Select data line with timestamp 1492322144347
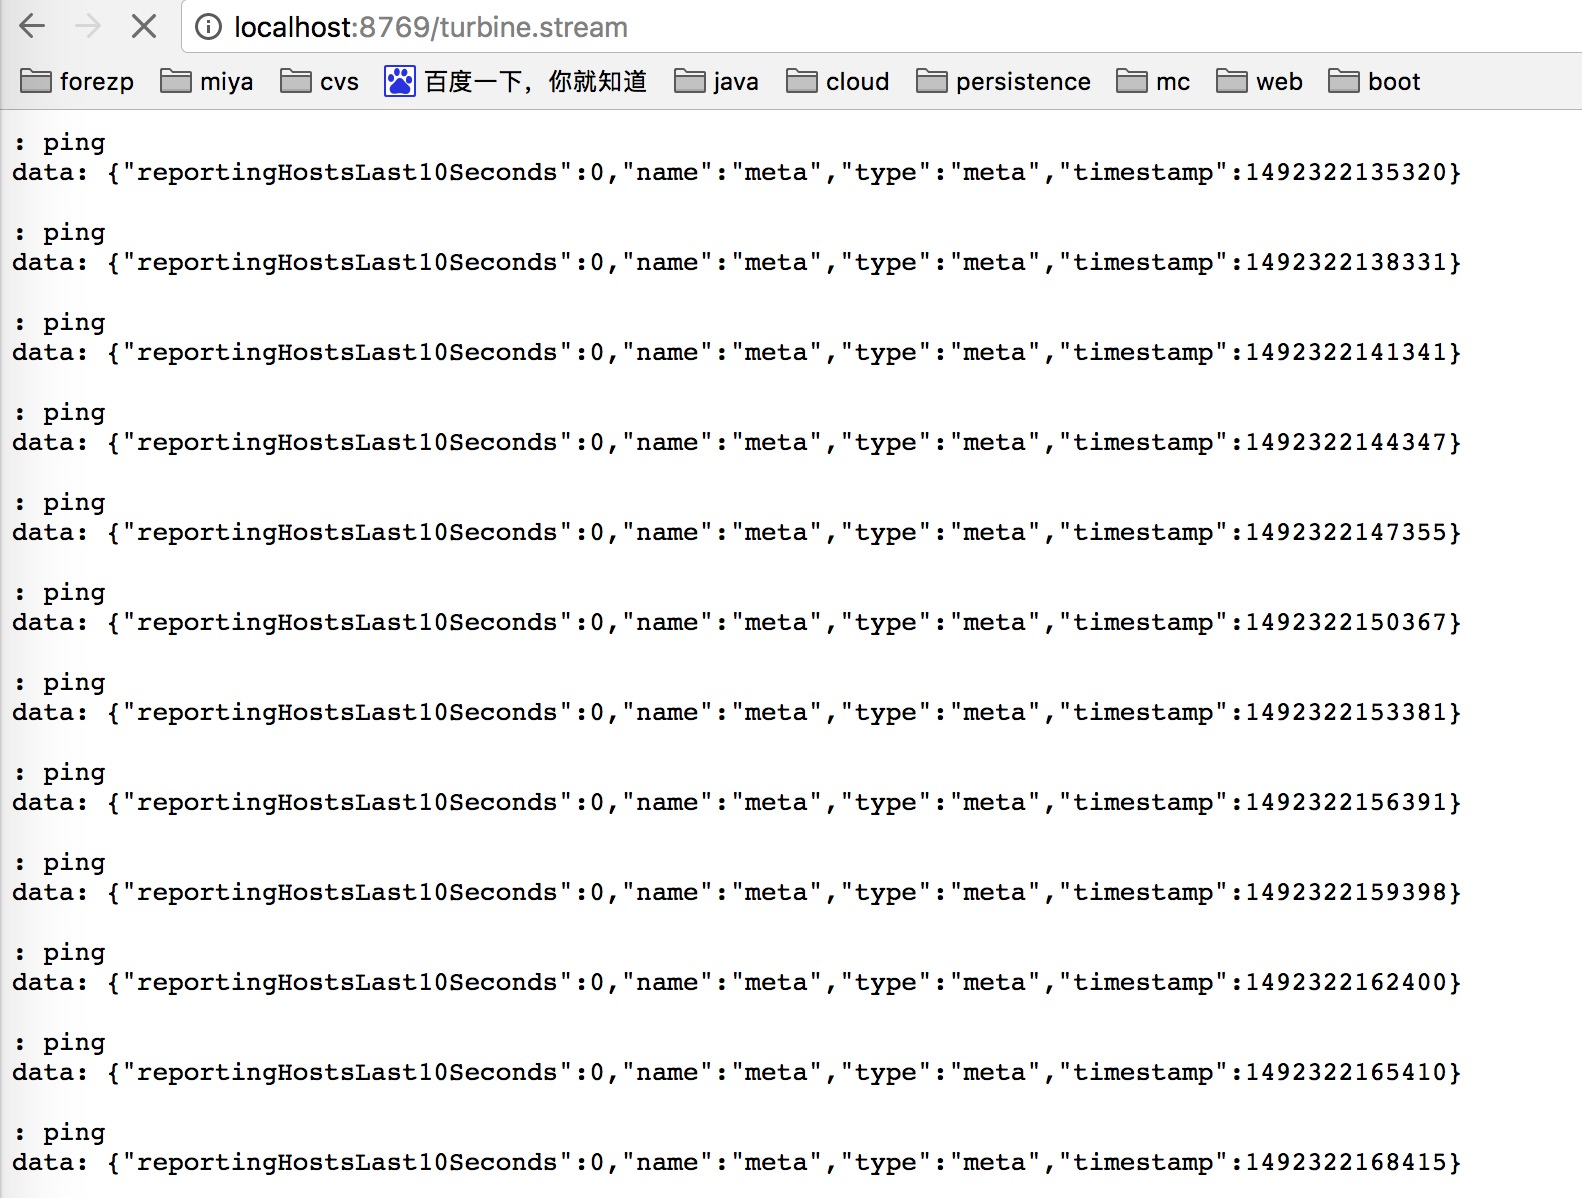1582x1198 pixels. click(x=736, y=442)
